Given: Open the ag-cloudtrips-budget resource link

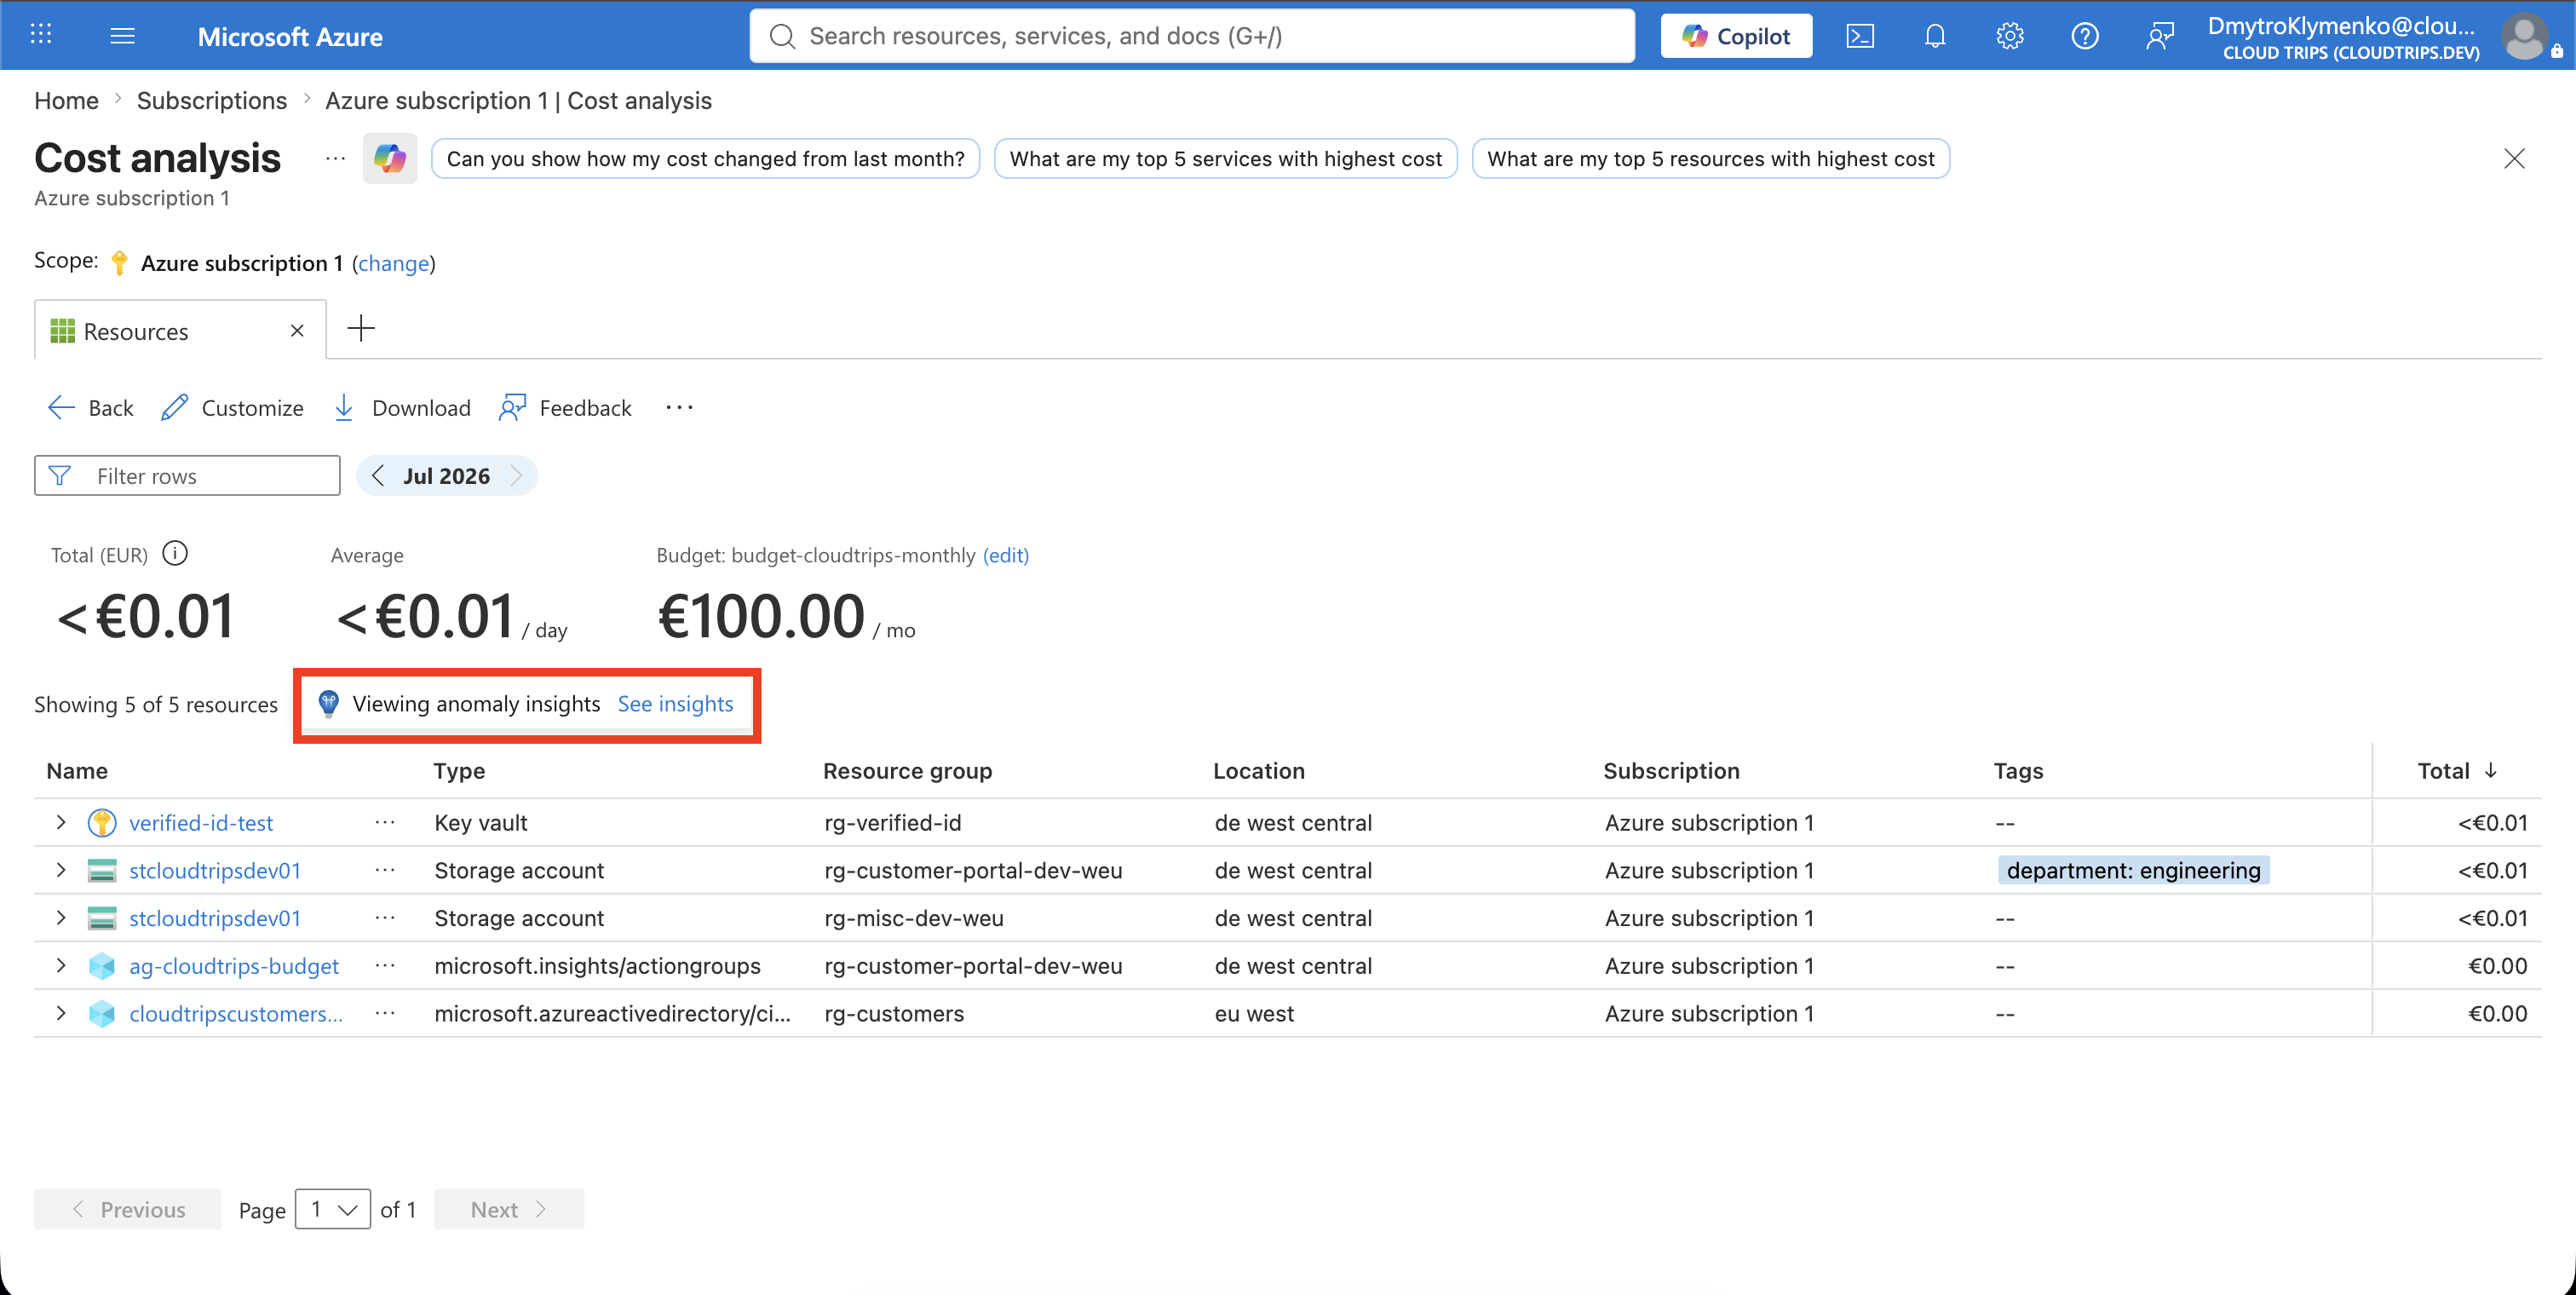Looking at the screenshot, I should tap(234, 965).
